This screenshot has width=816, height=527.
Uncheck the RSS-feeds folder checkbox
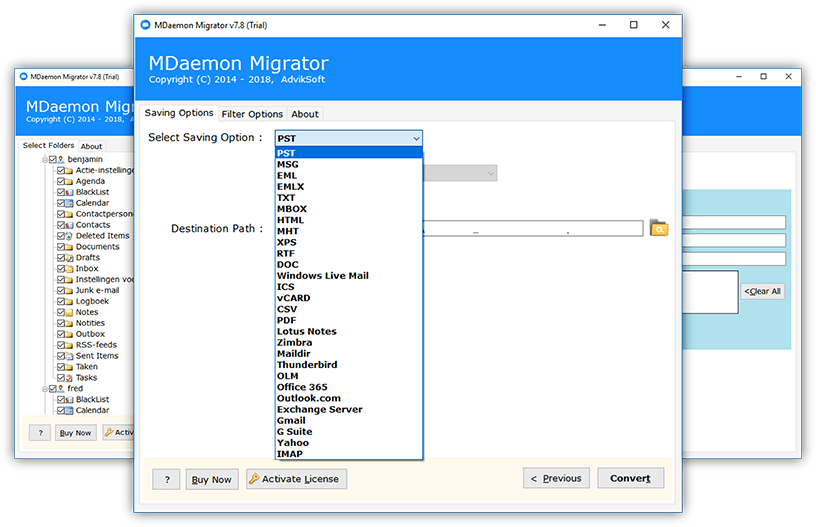(61, 345)
